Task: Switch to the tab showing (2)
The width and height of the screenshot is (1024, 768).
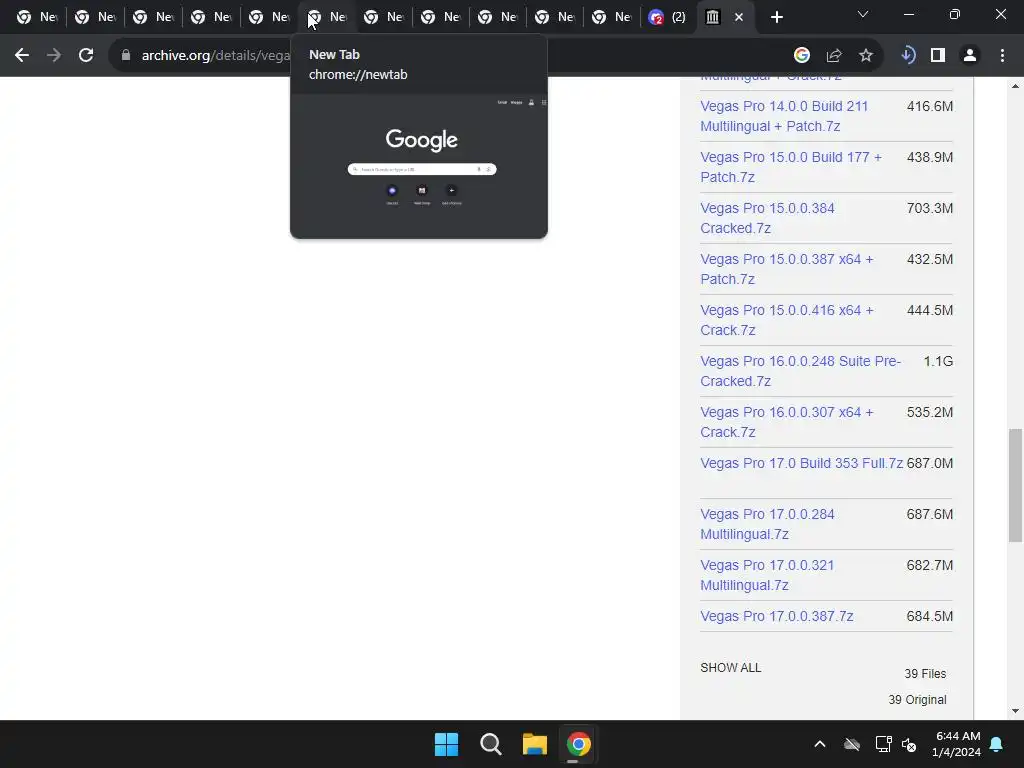Action: tap(667, 17)
